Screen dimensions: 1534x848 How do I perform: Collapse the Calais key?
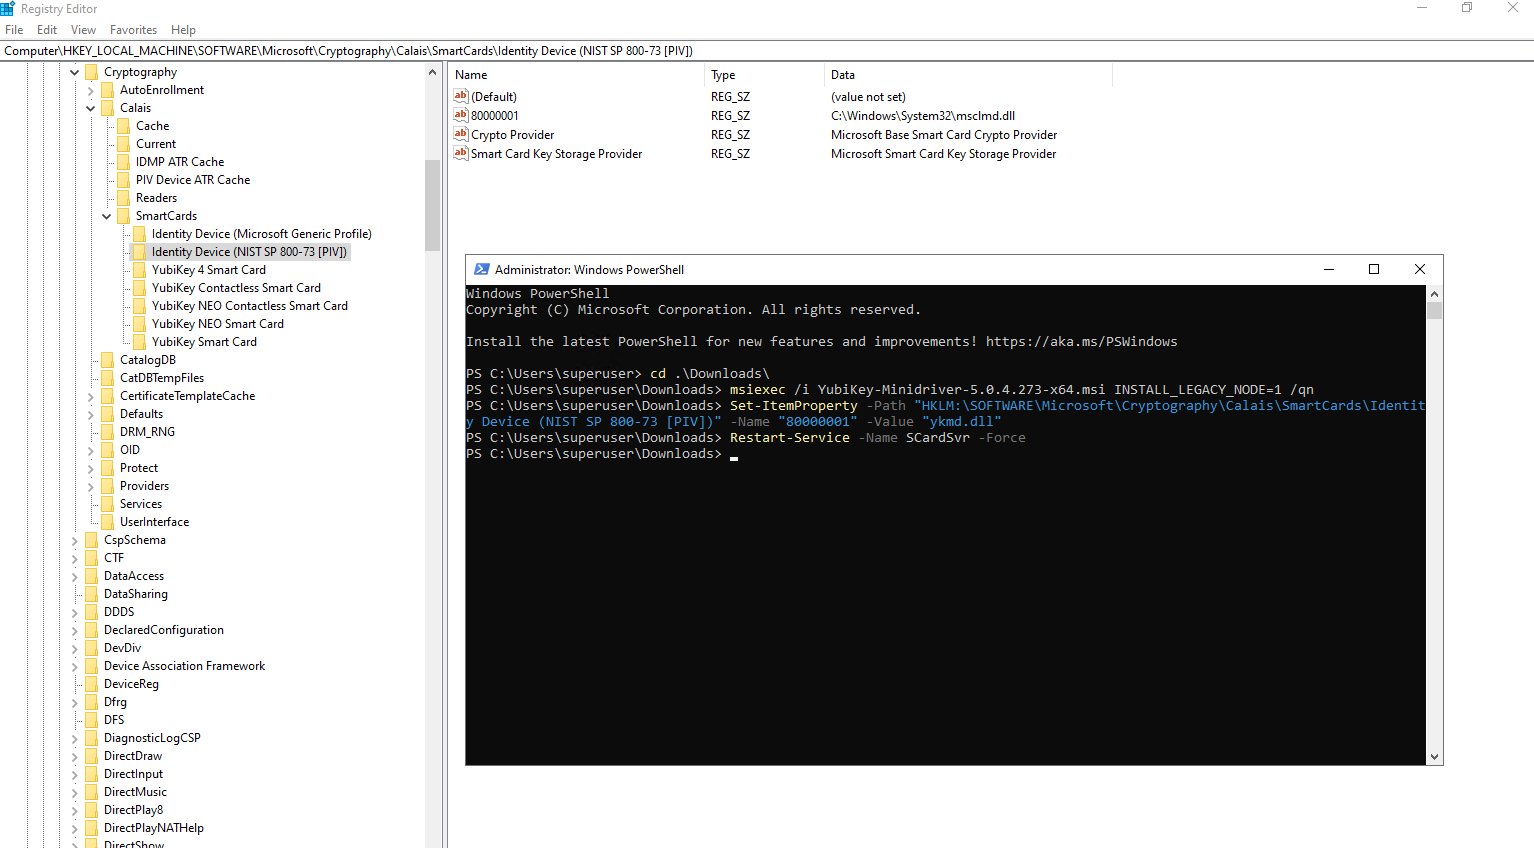[91, 108]
